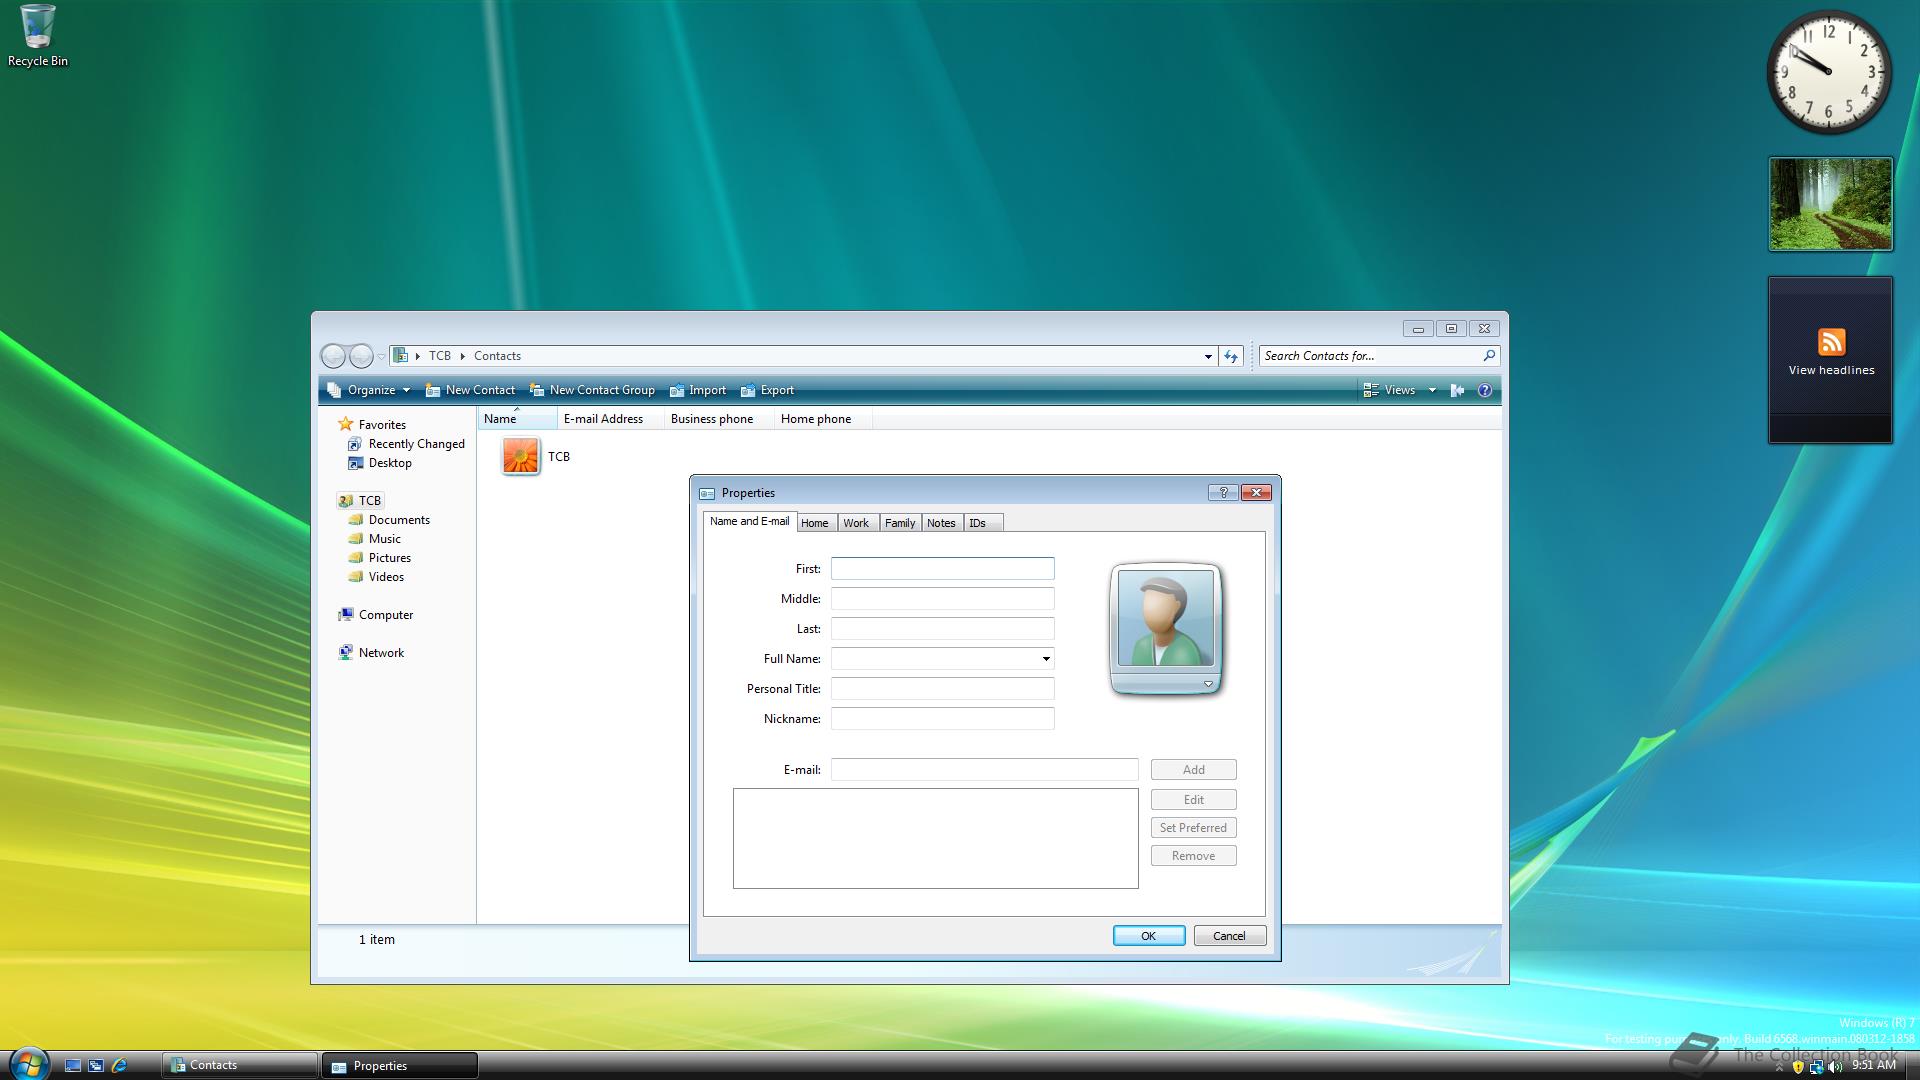Image resolution: width=1920 pixels, height=1080 pixels.
Task: Open Internet Explorer from Quick Launch
Action: 119,1065
